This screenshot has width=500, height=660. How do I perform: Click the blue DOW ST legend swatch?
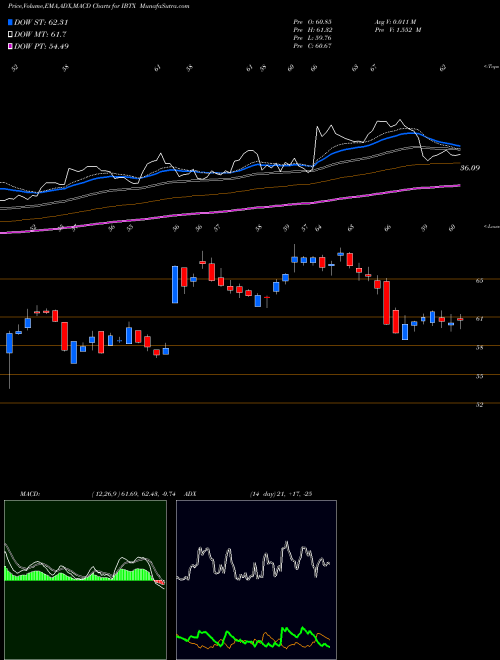[10, 22]
